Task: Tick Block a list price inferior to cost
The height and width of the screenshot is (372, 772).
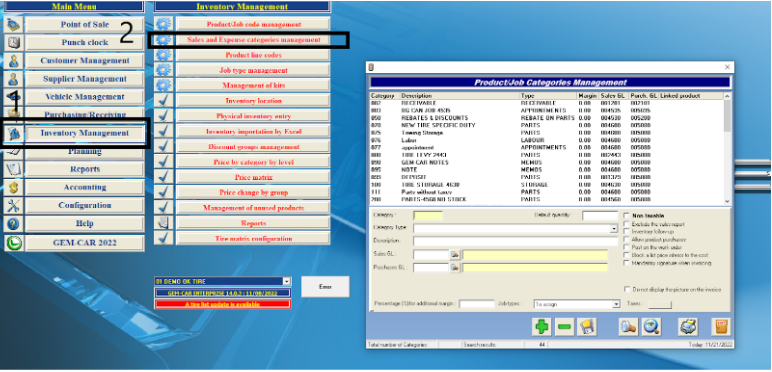Action: (x=627, y=255)
